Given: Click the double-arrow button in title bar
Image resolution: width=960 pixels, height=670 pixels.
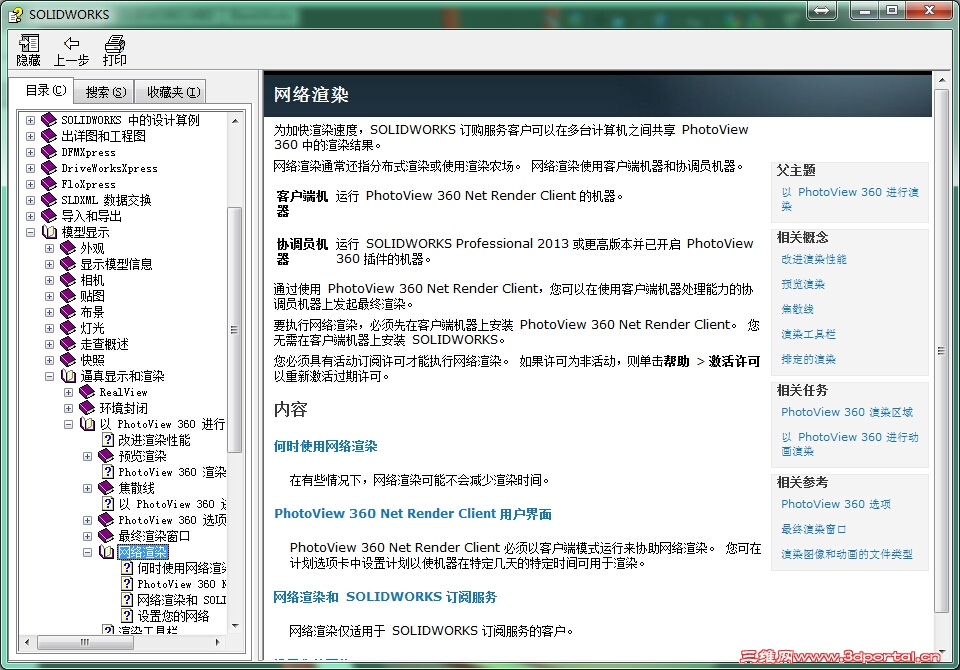Looking at the screenshot, I should point(822,10).
